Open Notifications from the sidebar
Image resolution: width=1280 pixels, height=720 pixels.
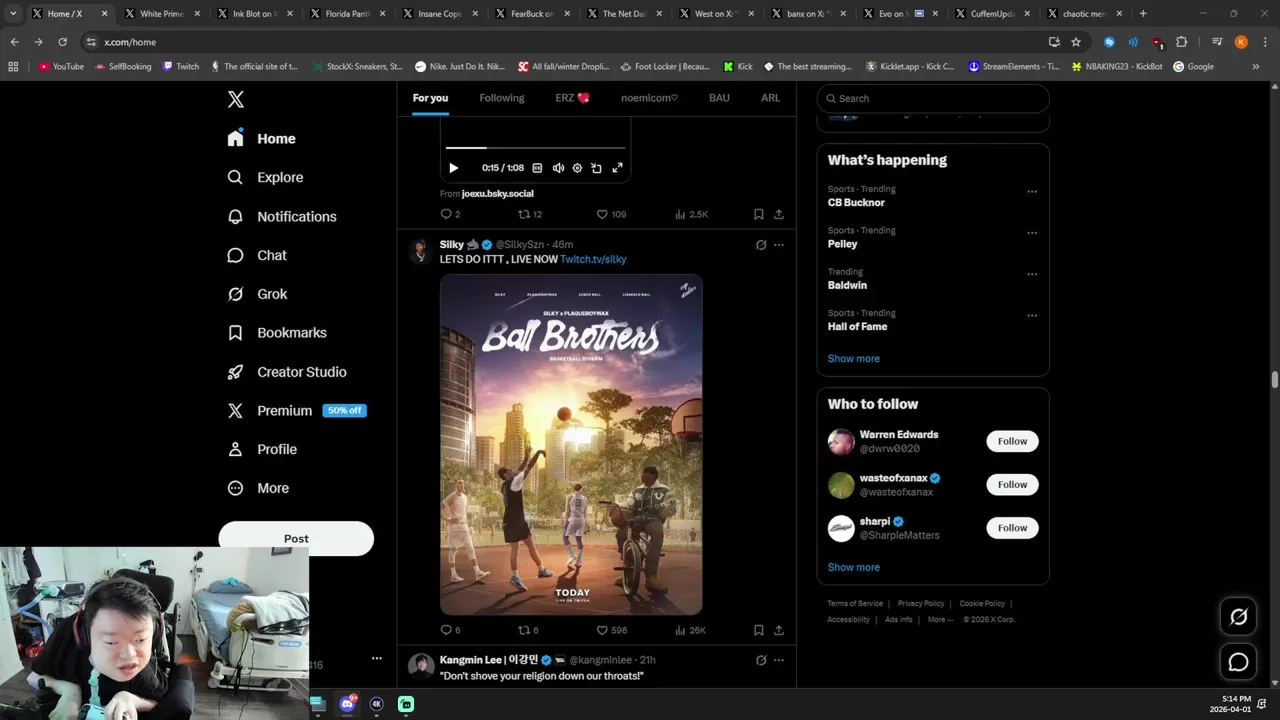point(282,216)
